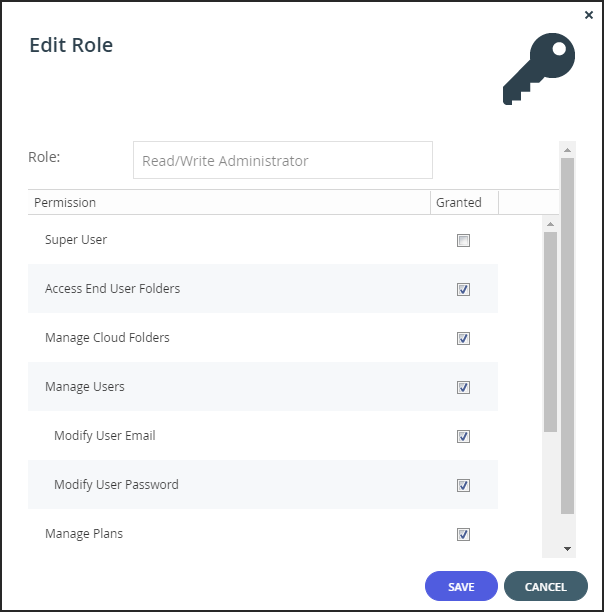Uncheck Manage Cloud Folders permission
The image size is (604, 612).
(x=463, y=338)
